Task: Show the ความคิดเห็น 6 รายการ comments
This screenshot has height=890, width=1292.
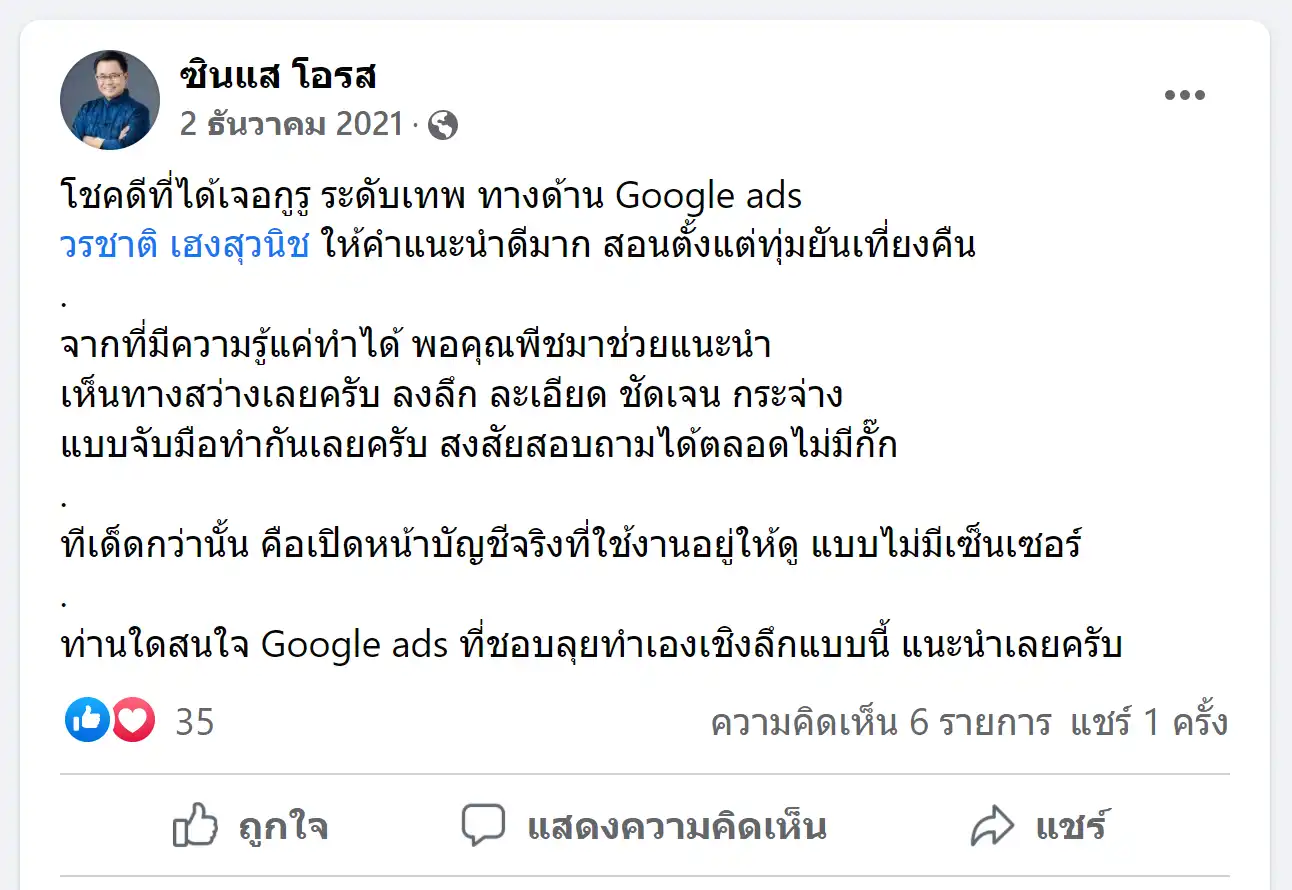Action: [880, 722]
